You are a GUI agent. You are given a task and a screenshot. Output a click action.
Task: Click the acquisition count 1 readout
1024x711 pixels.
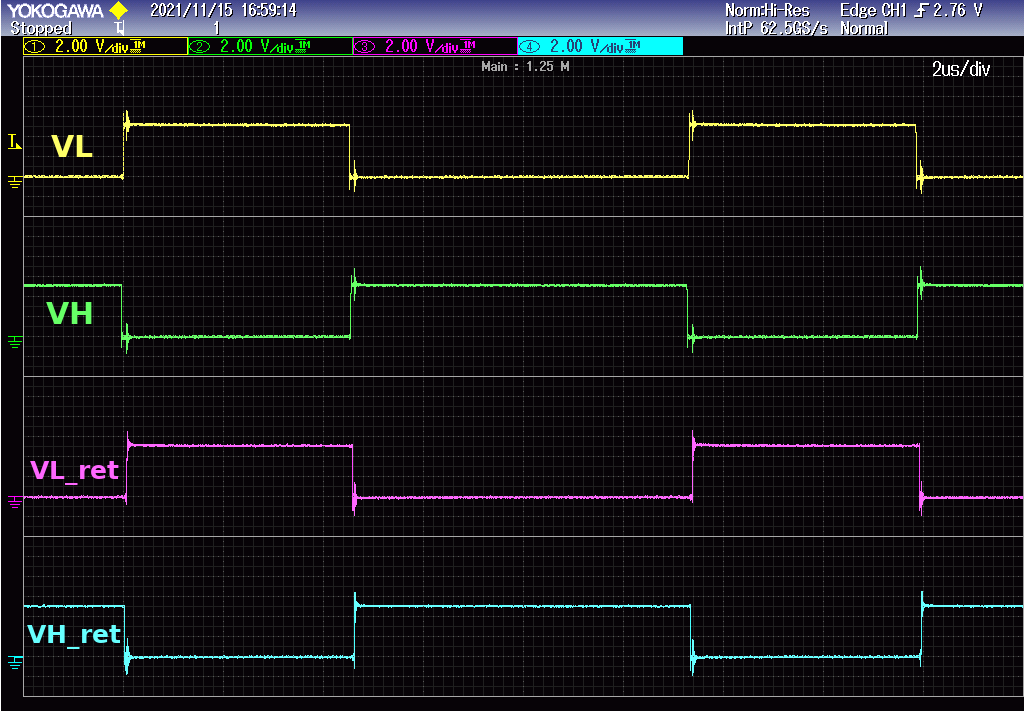point(217,29)
